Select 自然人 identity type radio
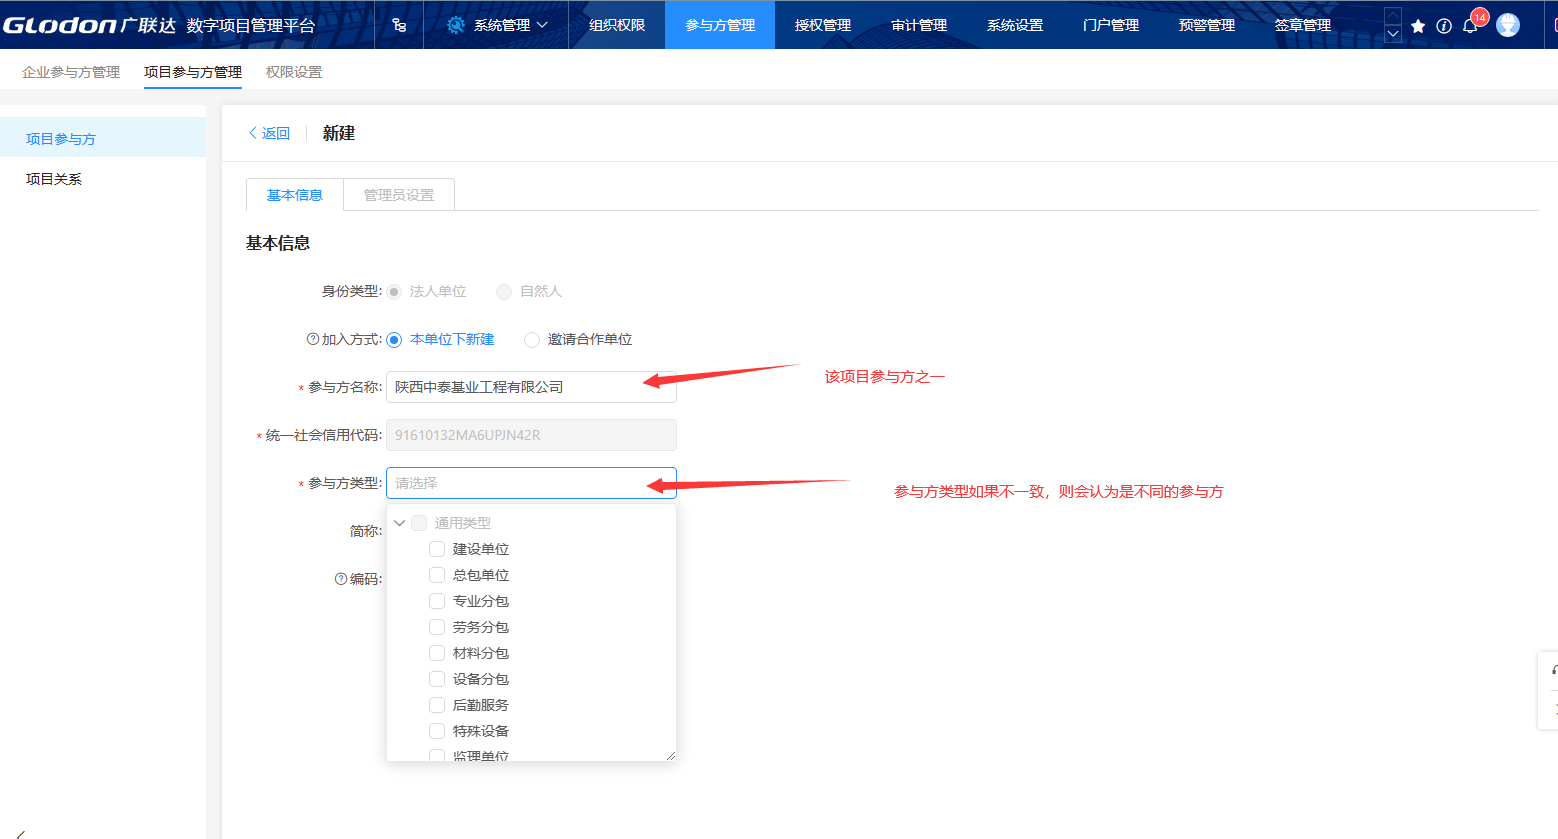1558x839 pixels. pyautogui.click(x=504, y=292)
